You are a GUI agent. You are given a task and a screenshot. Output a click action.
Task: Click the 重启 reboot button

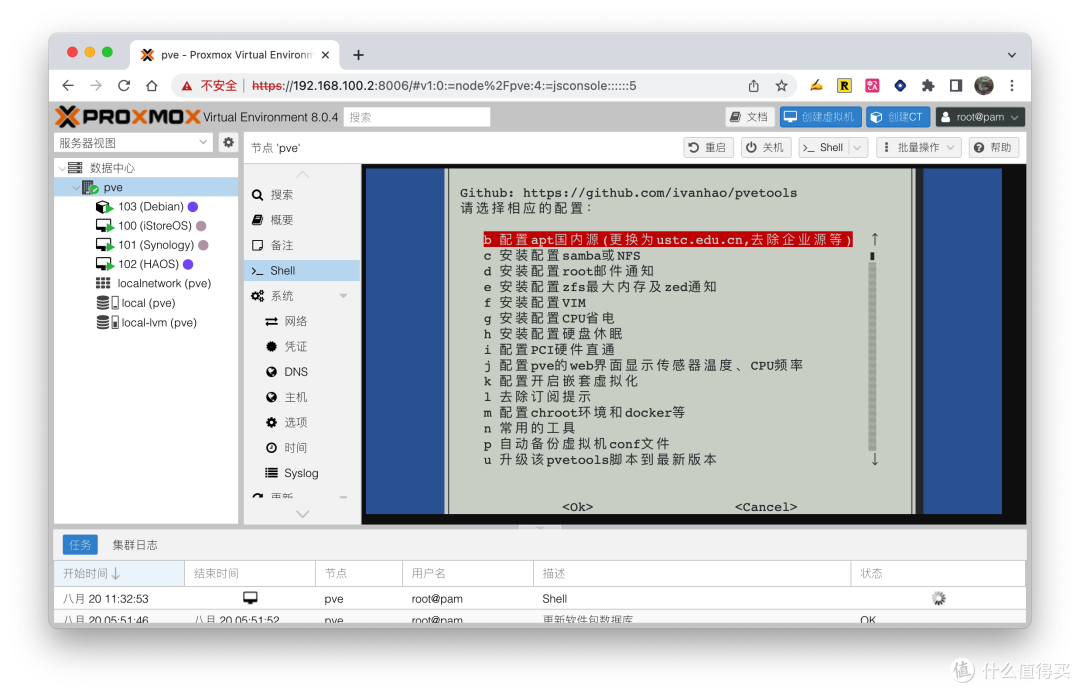click(708, 147)
